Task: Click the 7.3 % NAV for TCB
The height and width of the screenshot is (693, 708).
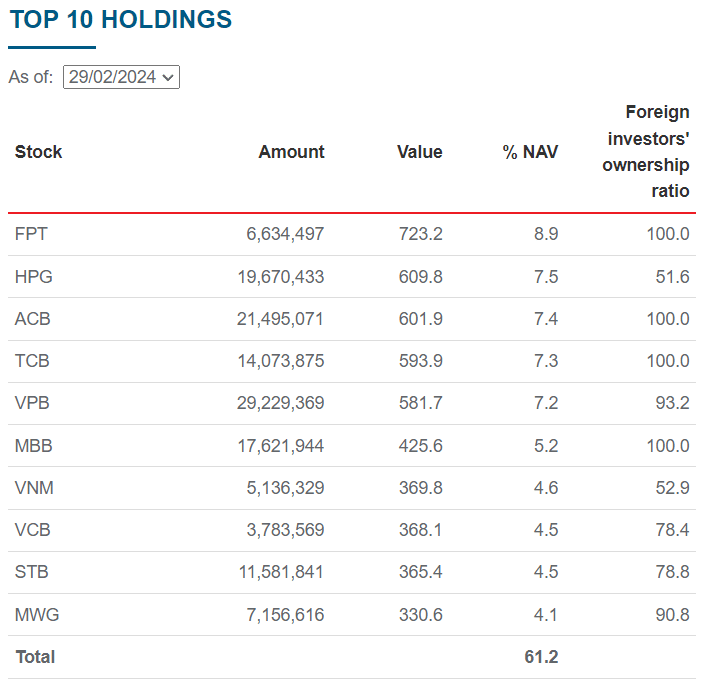Action: [x=546, y=361]
